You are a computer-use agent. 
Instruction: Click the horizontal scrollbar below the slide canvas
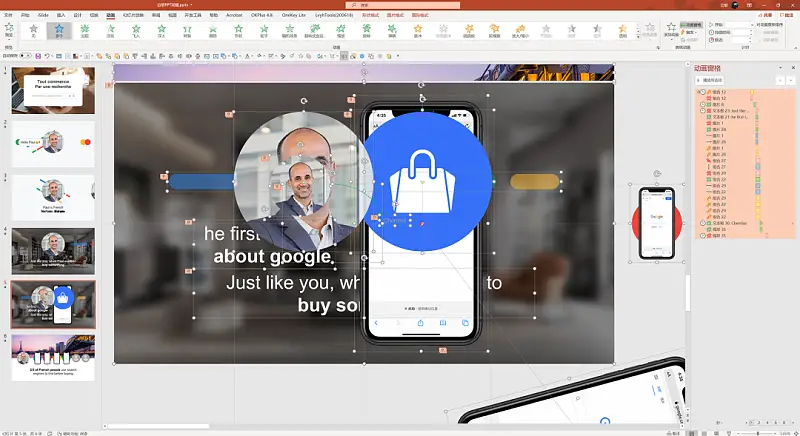(158, 426)
